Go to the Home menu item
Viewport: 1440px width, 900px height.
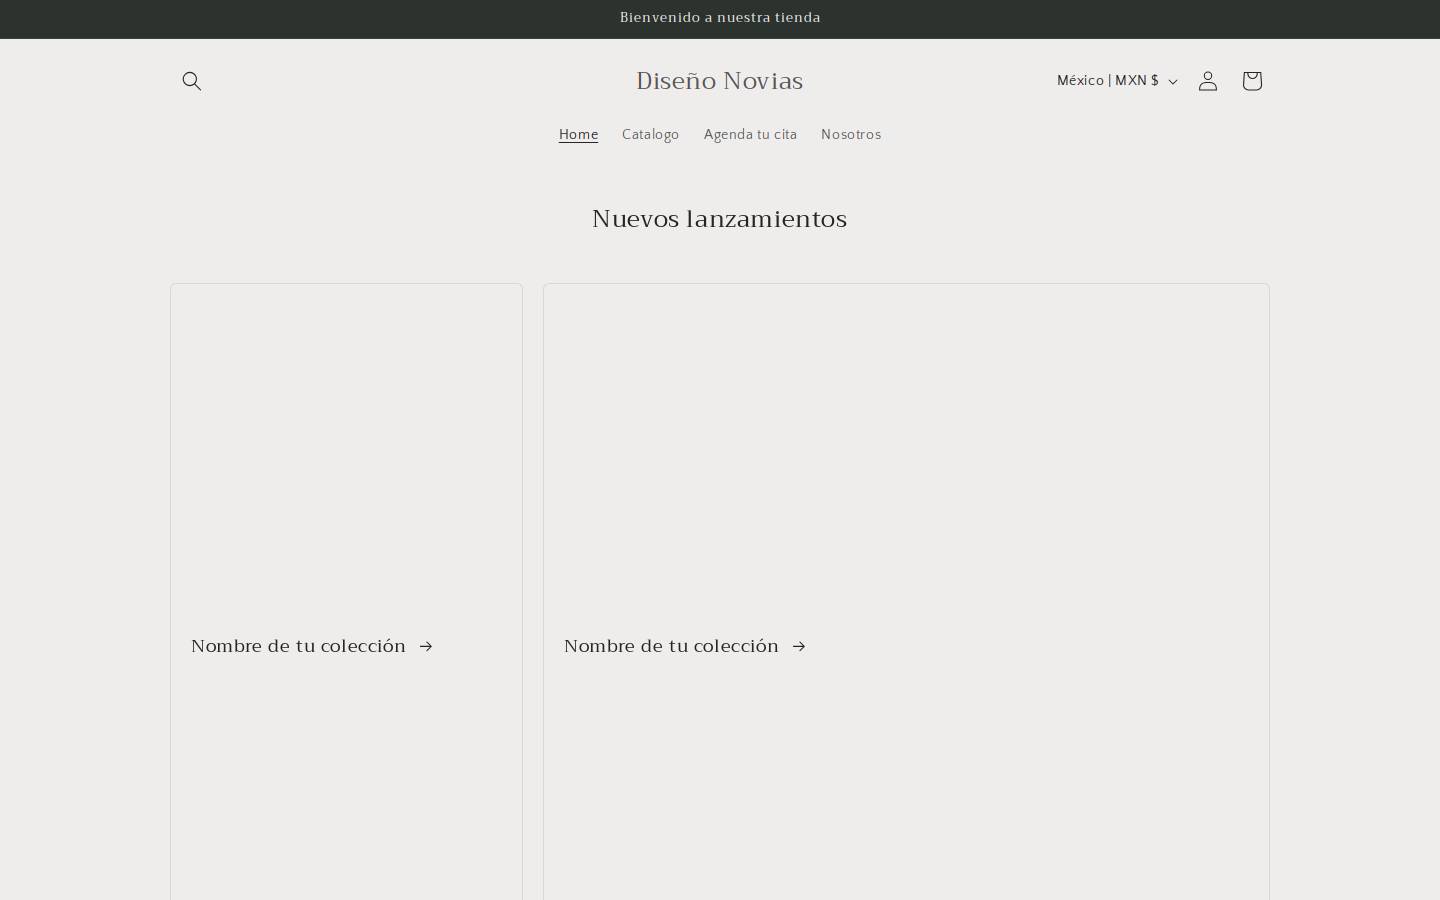(x=578, y=135)
